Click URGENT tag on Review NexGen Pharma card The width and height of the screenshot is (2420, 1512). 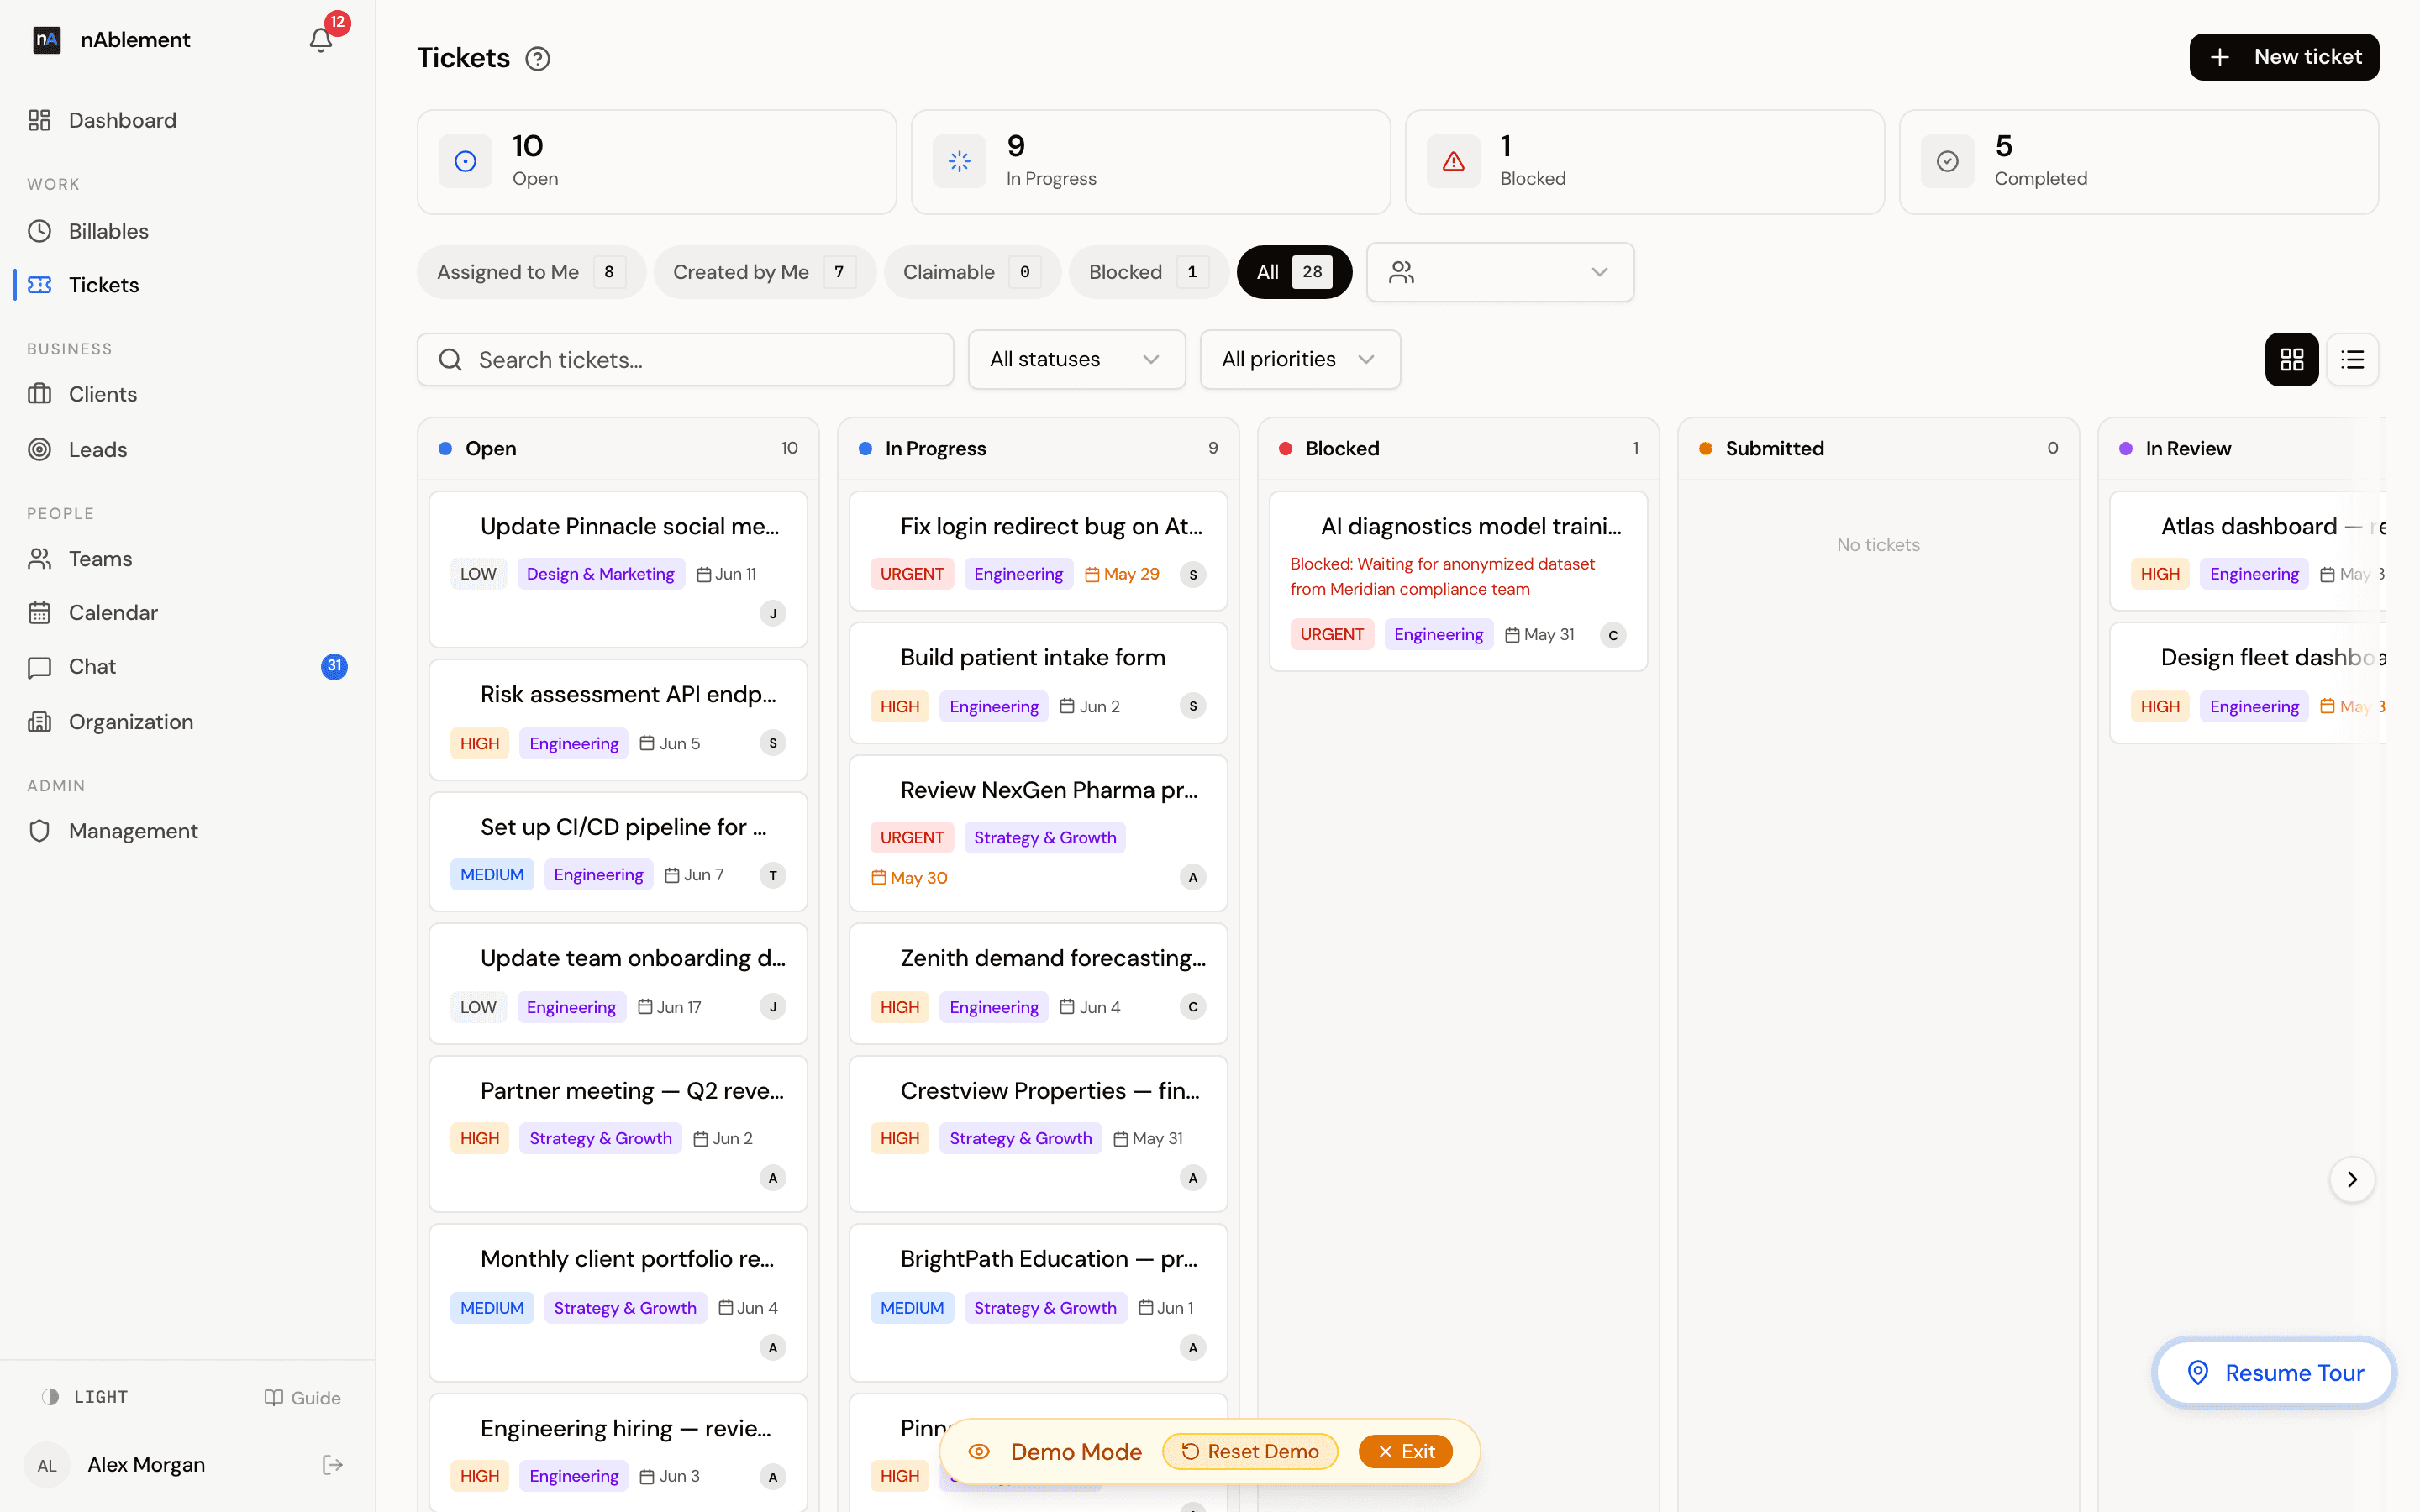(911, 838)
